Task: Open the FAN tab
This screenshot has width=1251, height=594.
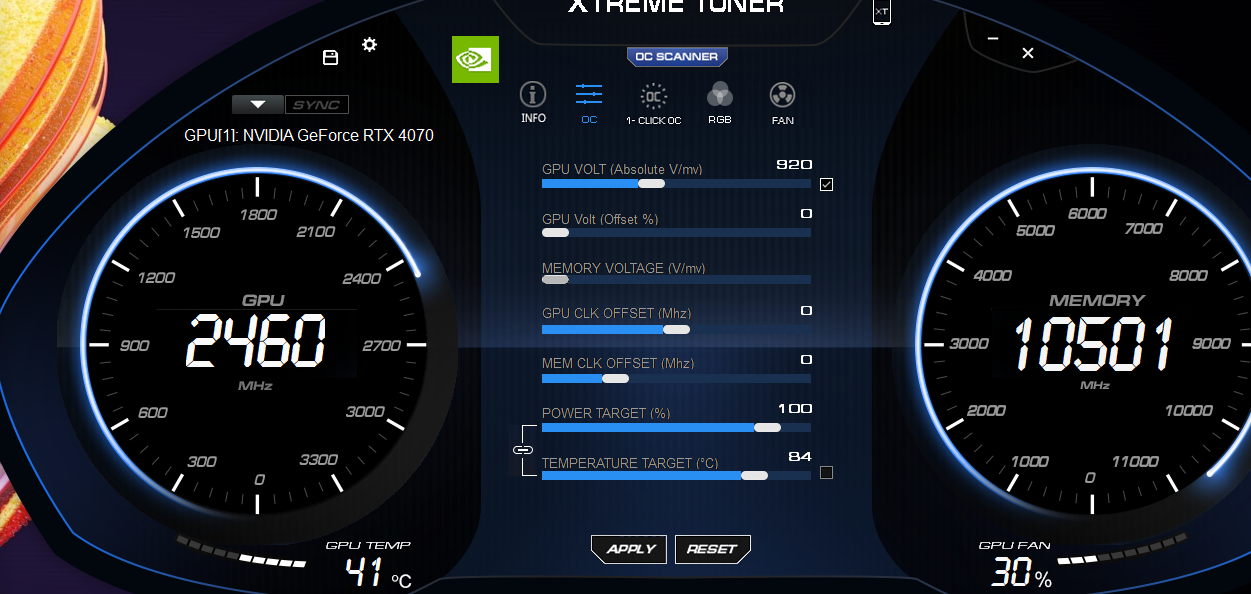Action: [x=783, y=104]
